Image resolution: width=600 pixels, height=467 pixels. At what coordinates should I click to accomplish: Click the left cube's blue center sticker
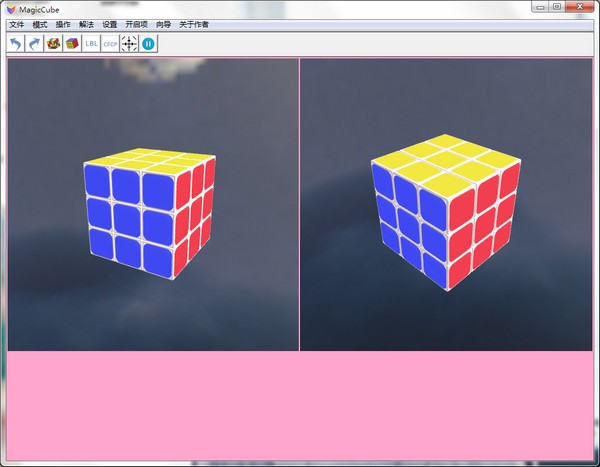(x=127, y=217)
